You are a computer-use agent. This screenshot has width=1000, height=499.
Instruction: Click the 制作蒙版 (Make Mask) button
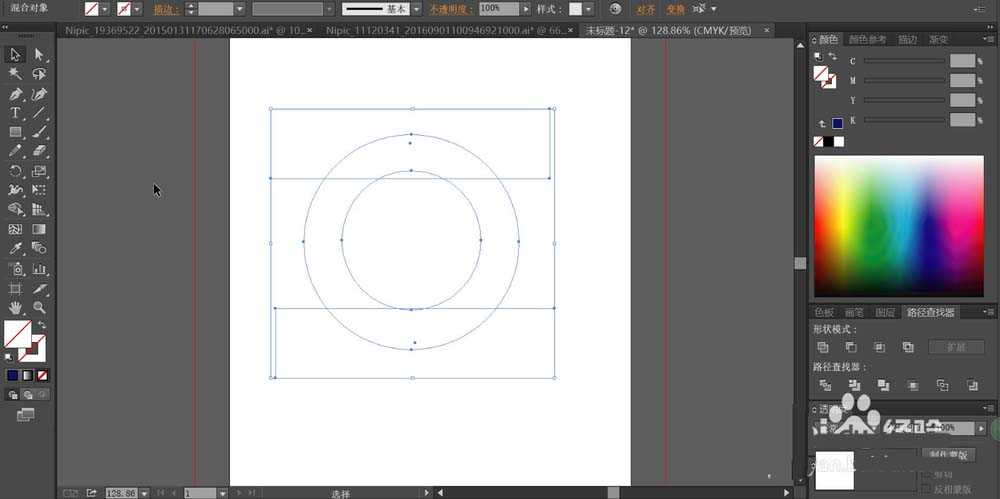947,455
